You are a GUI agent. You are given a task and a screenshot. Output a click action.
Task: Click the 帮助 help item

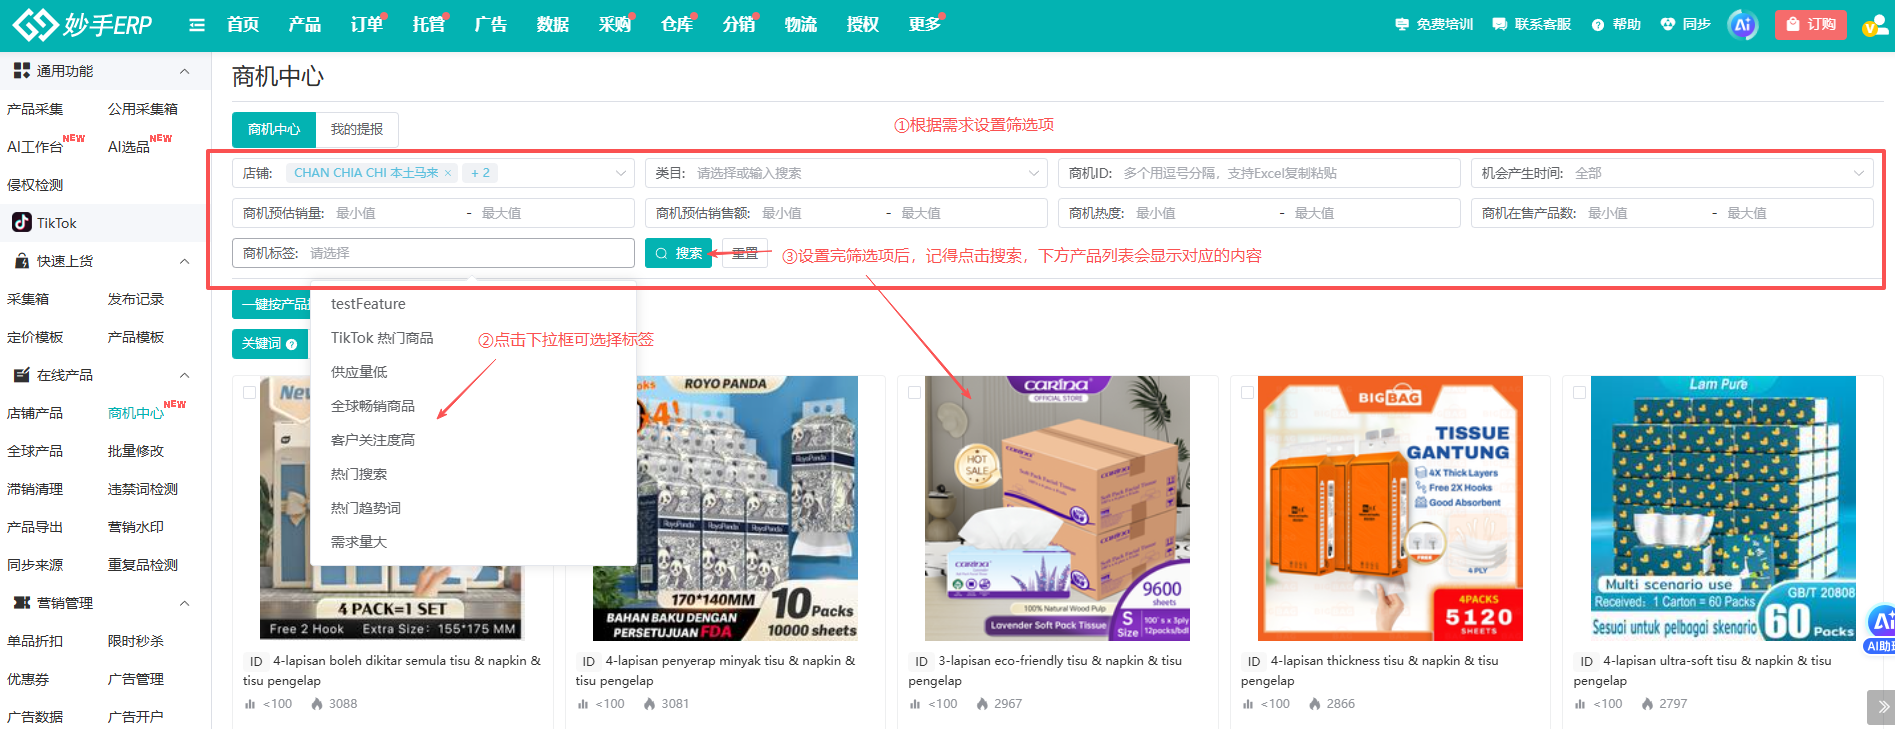coord(1616,24)
